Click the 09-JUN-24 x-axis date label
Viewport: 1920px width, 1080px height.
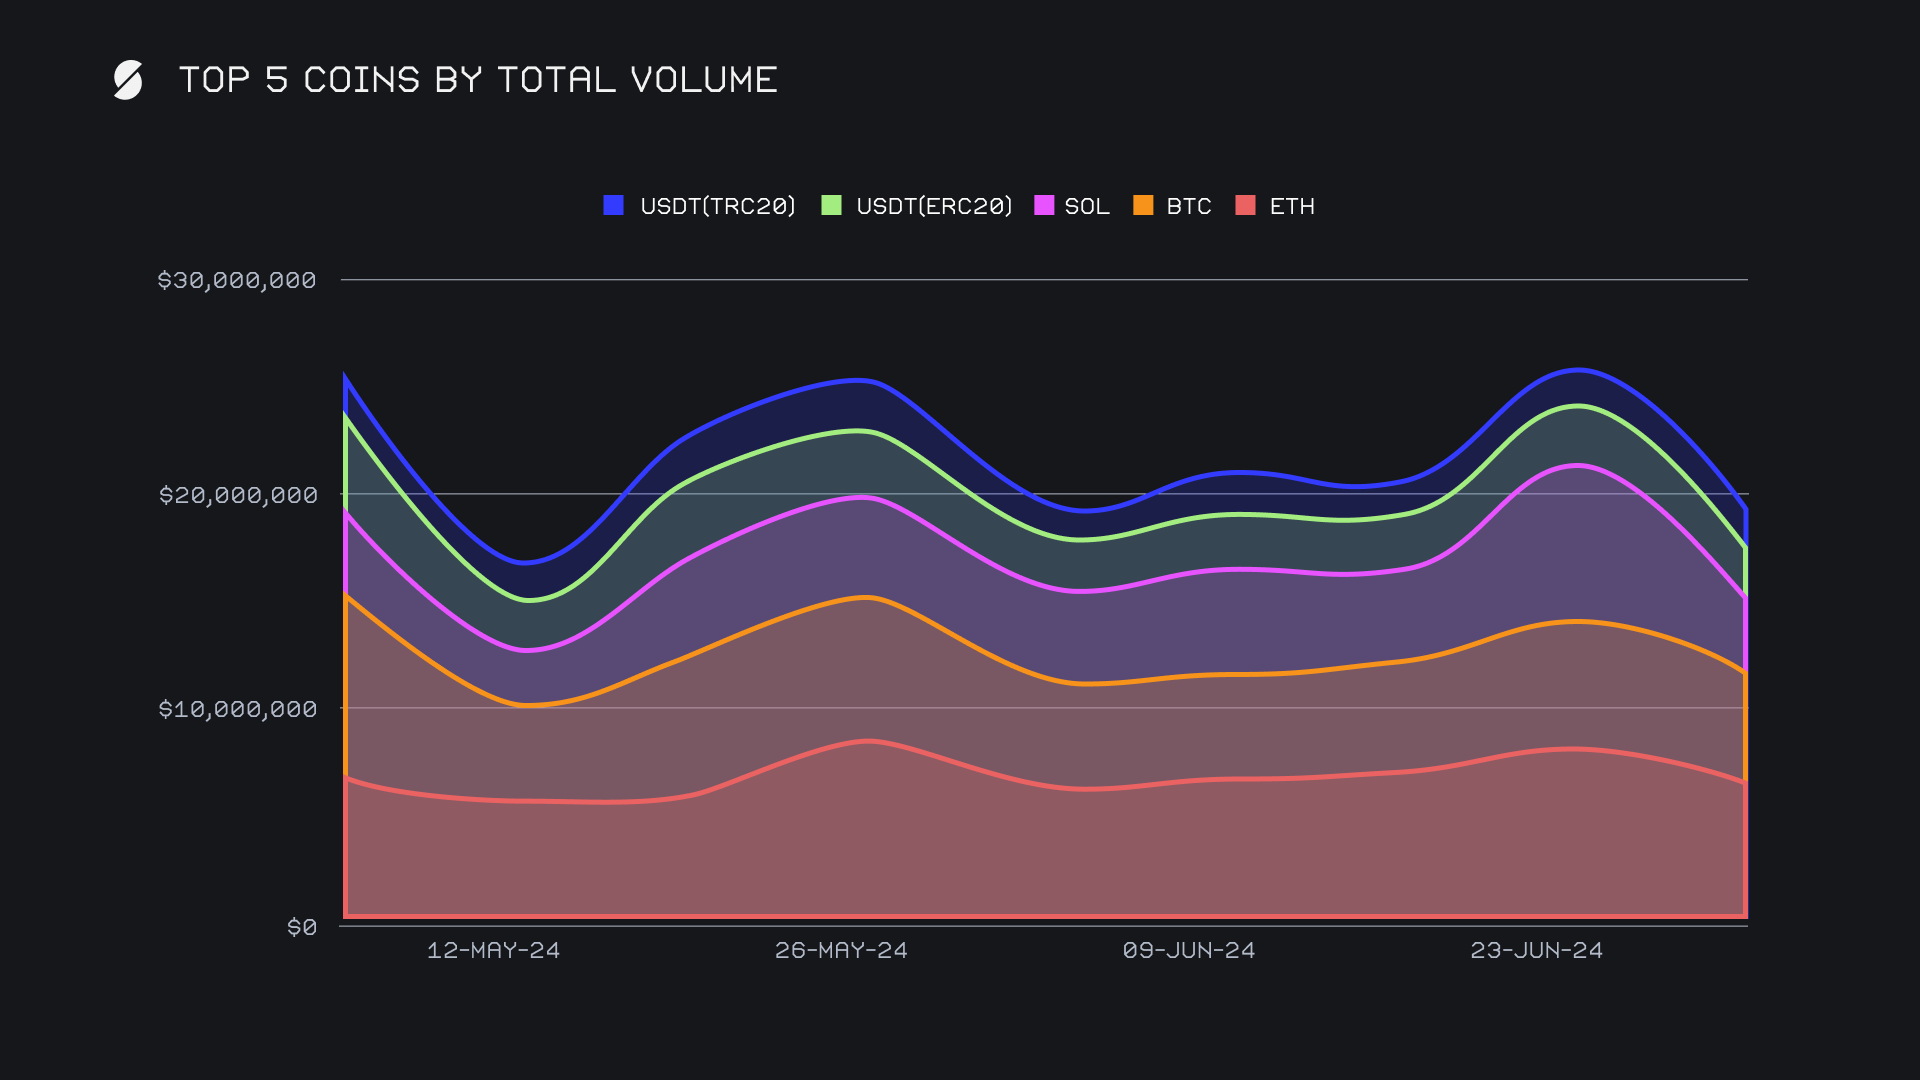coord(1188,950)
